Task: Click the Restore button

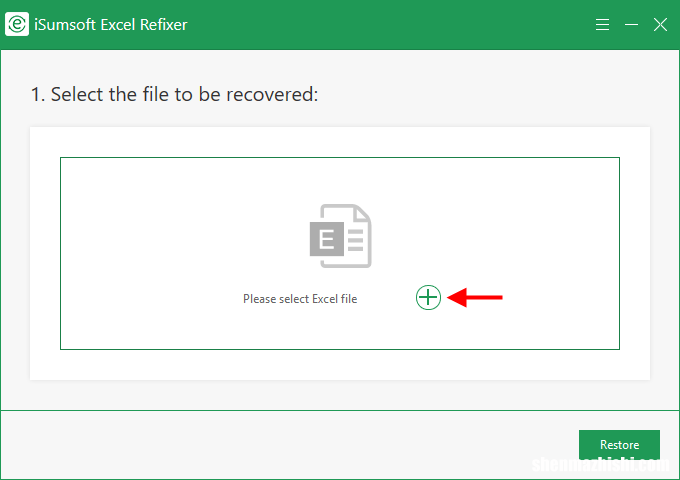Action: [619, 444]
